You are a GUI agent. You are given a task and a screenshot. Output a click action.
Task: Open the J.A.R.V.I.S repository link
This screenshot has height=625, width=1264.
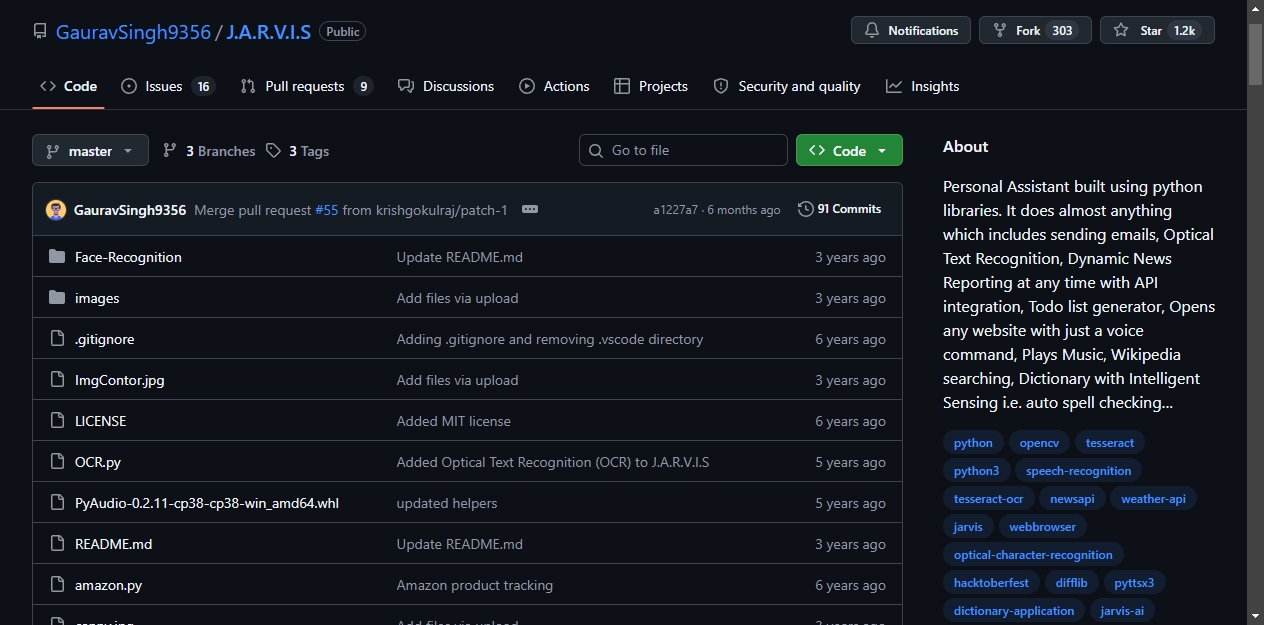[268, 31]
